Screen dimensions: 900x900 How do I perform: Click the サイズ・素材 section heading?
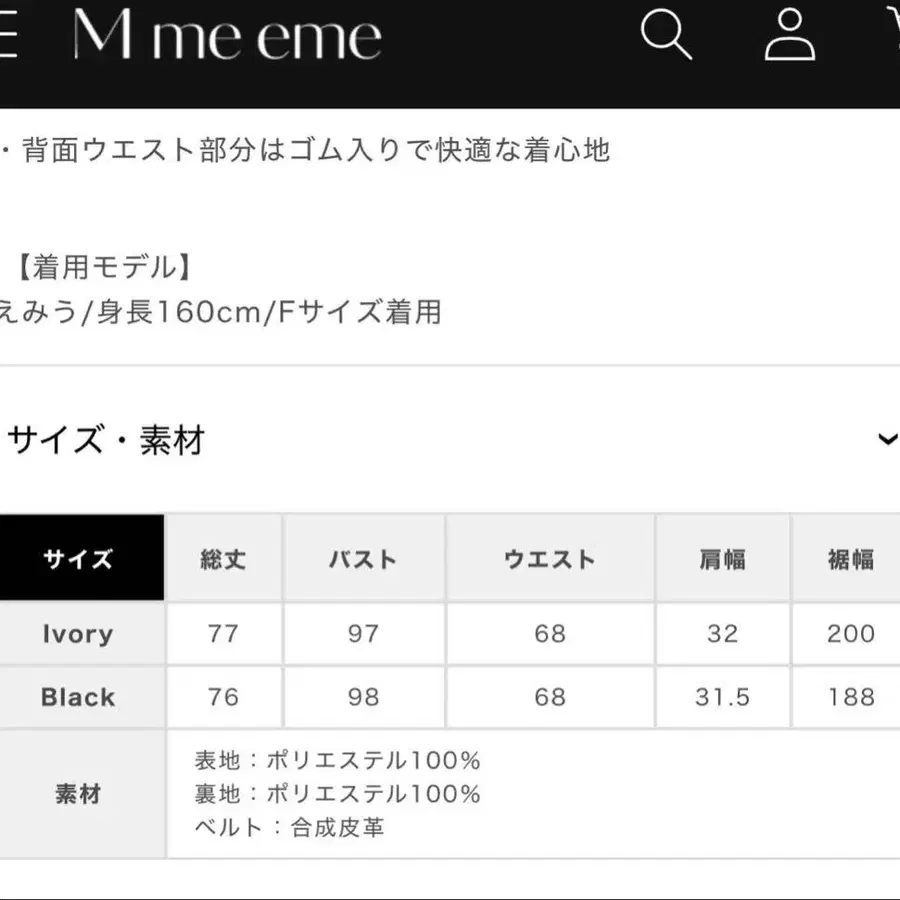(105, 440)
